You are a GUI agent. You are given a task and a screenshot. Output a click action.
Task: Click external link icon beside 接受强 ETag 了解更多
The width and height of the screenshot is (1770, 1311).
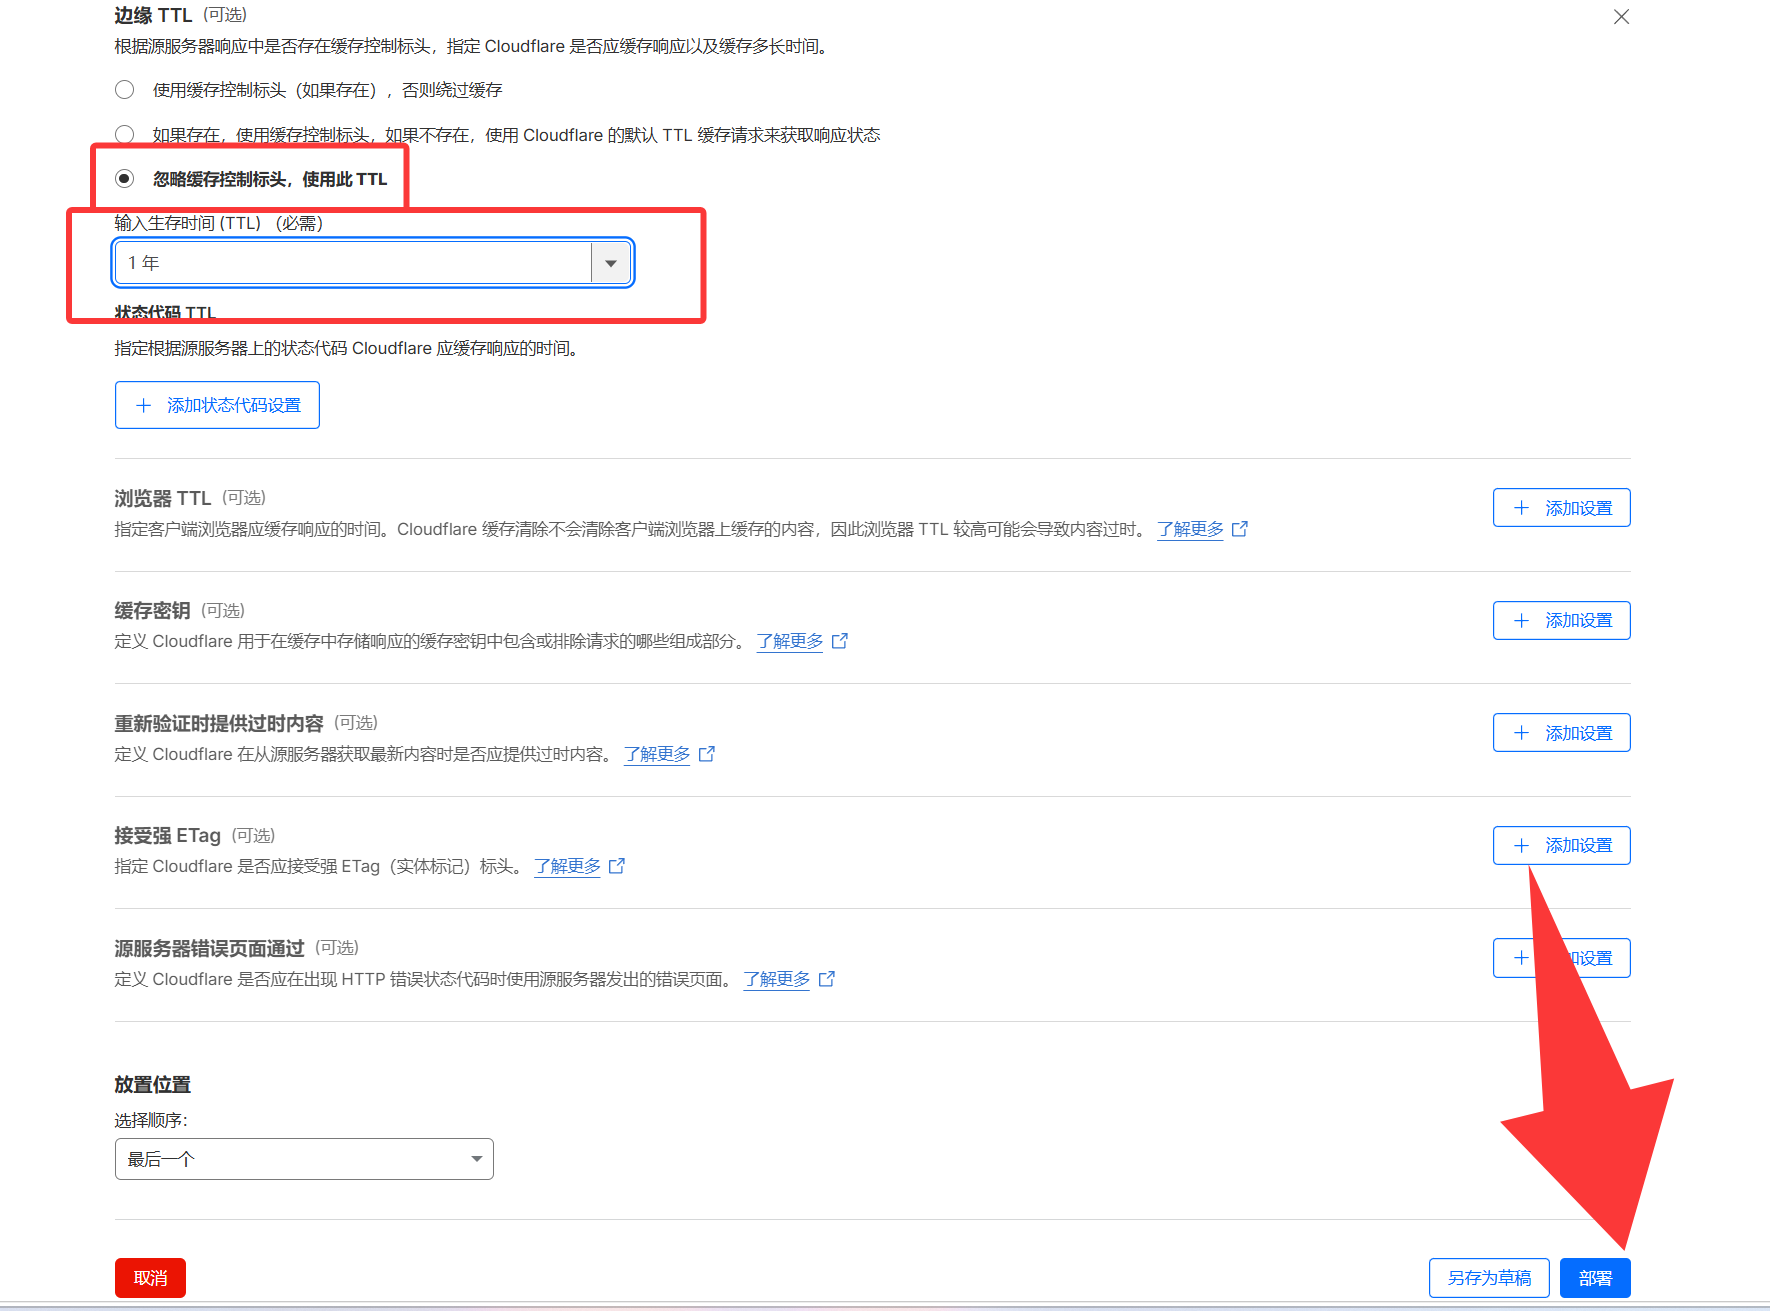[x=617, y=866]
